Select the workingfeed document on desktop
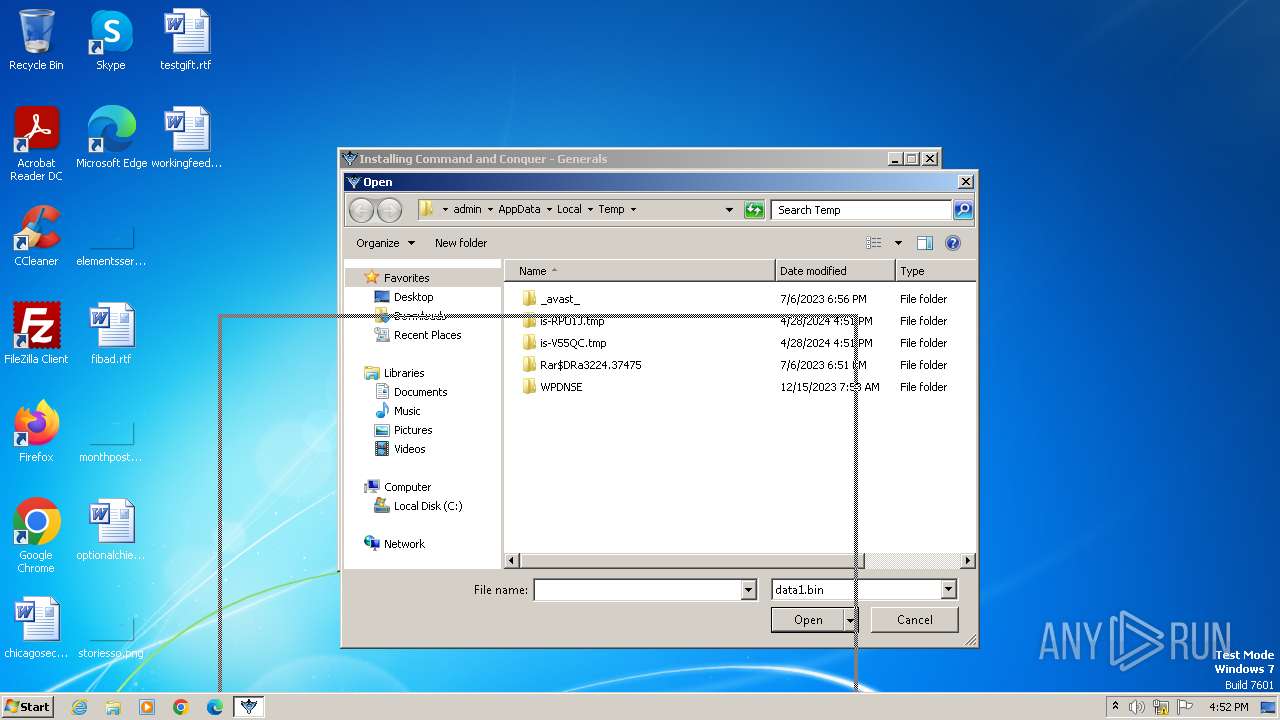The image size is (1280, 720). [186, 138]
